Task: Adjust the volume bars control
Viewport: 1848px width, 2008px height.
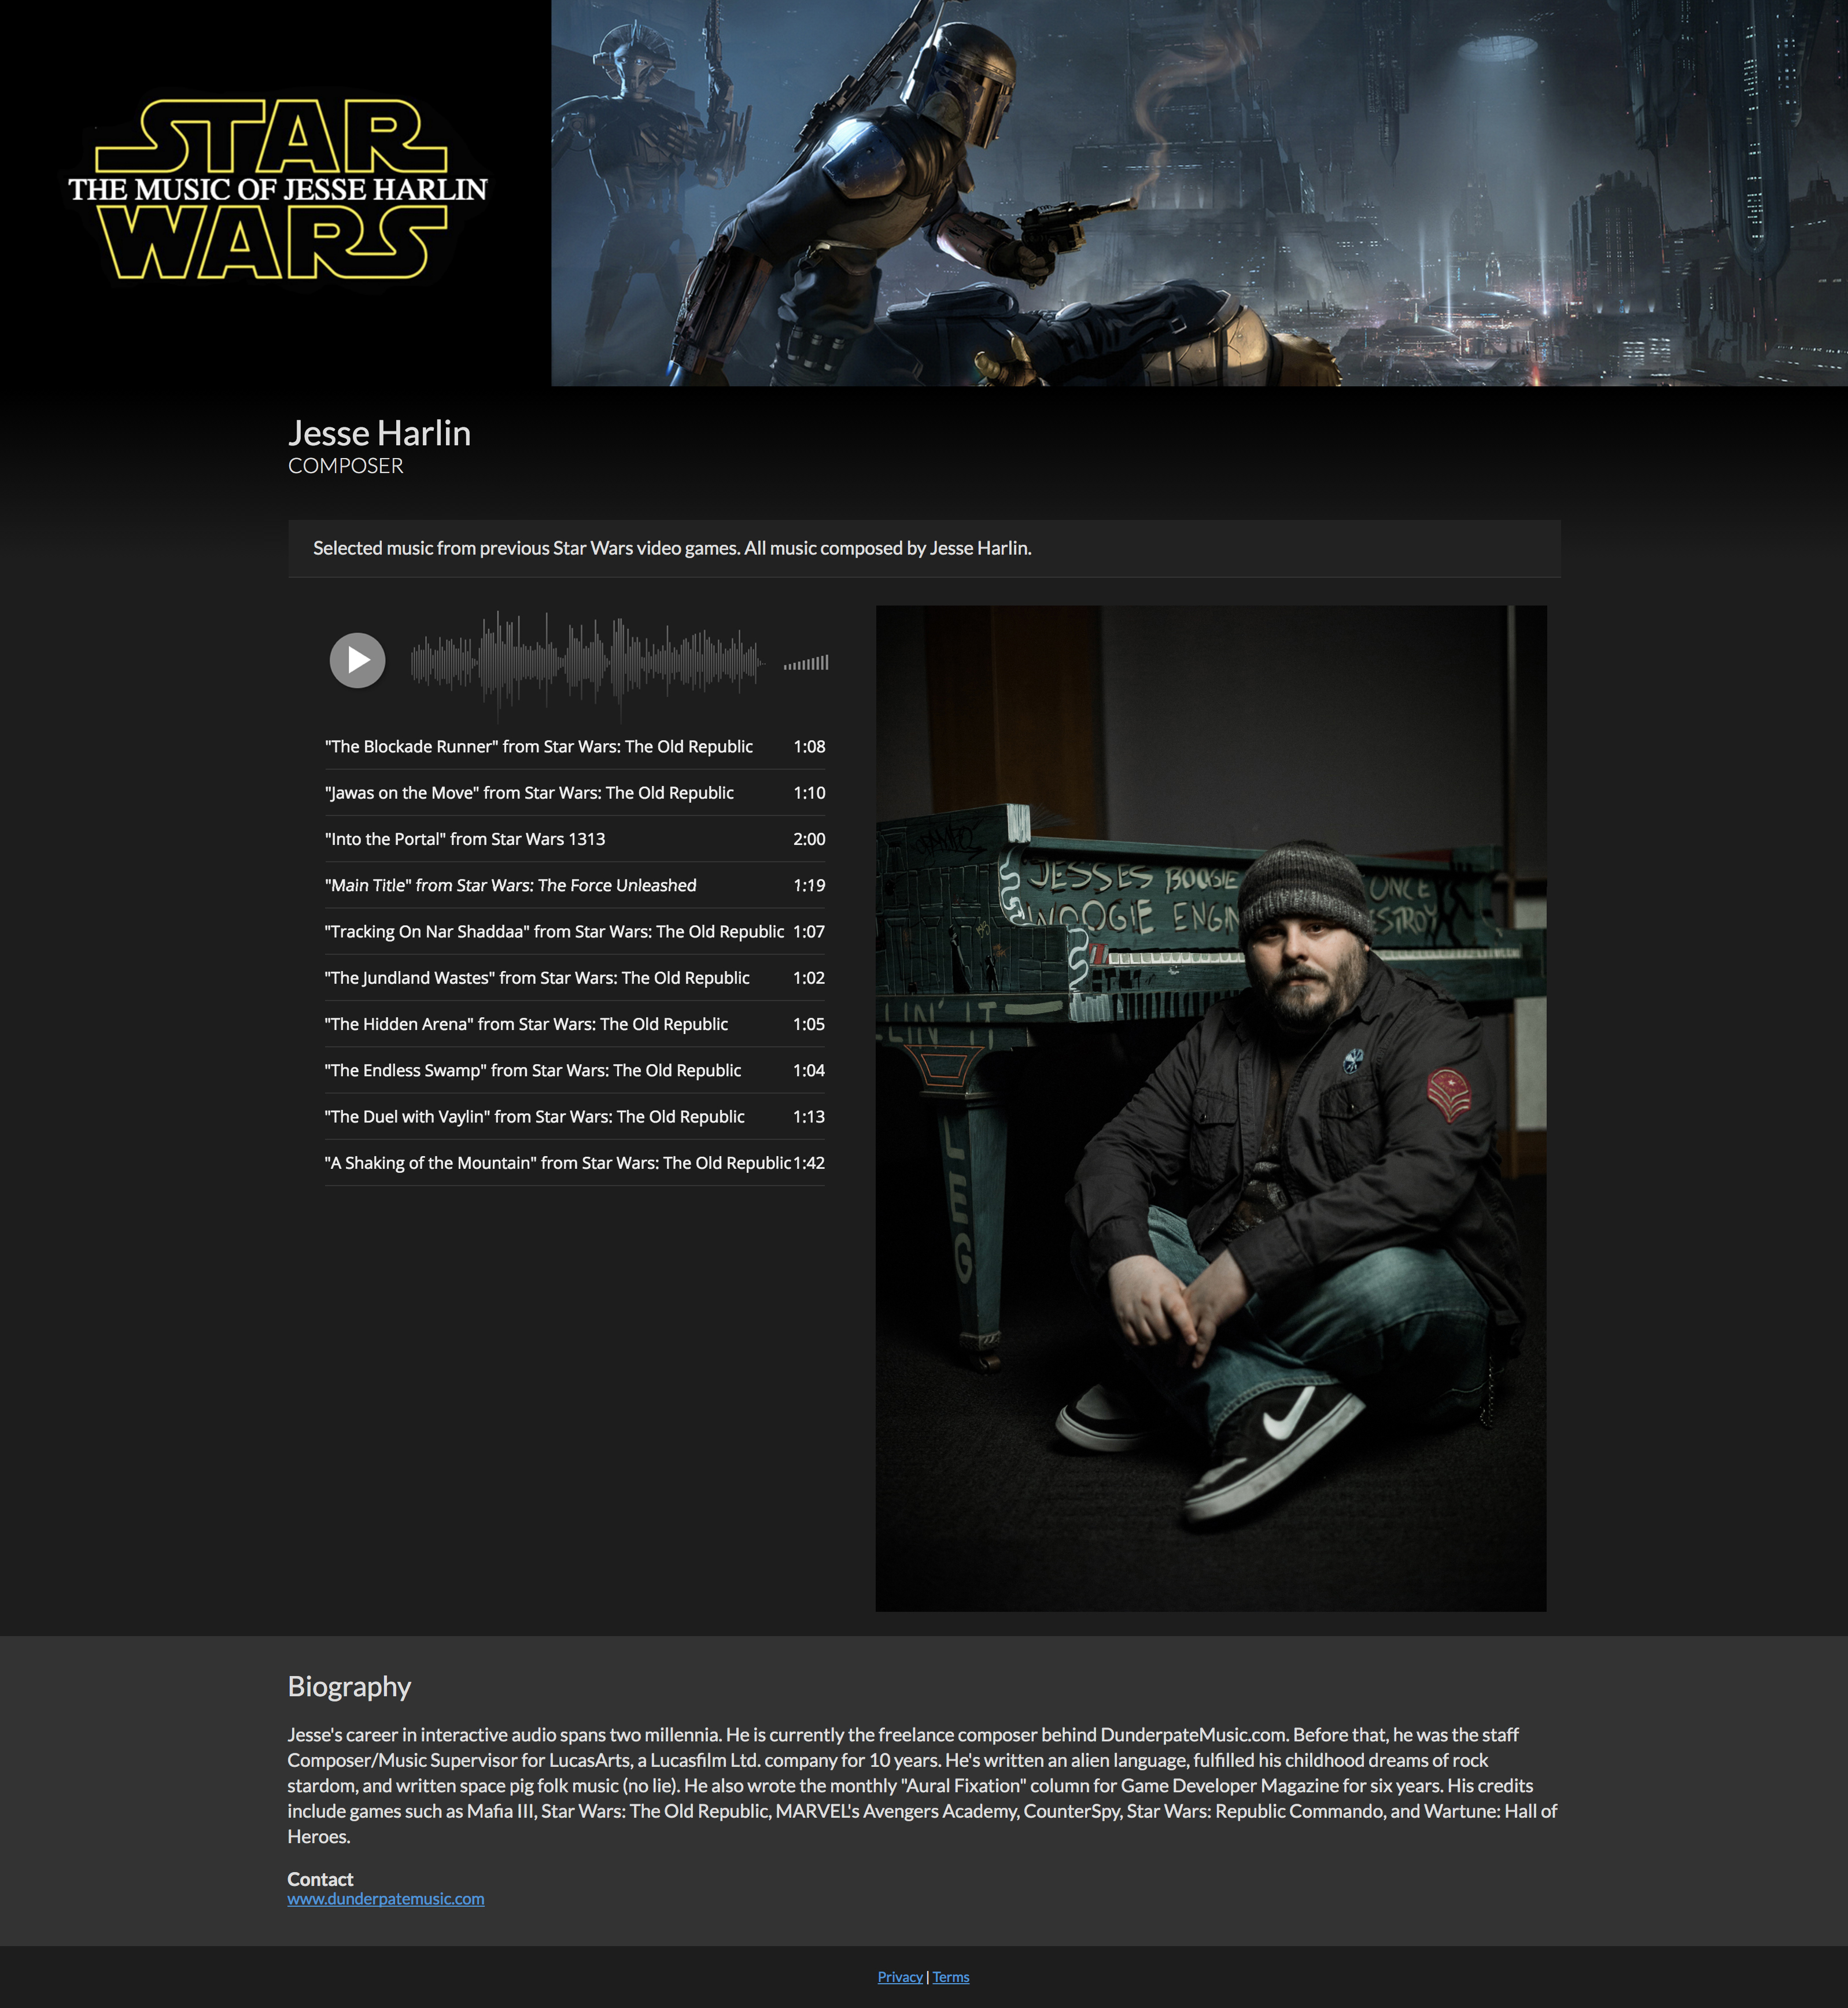Action: (806, 662)
